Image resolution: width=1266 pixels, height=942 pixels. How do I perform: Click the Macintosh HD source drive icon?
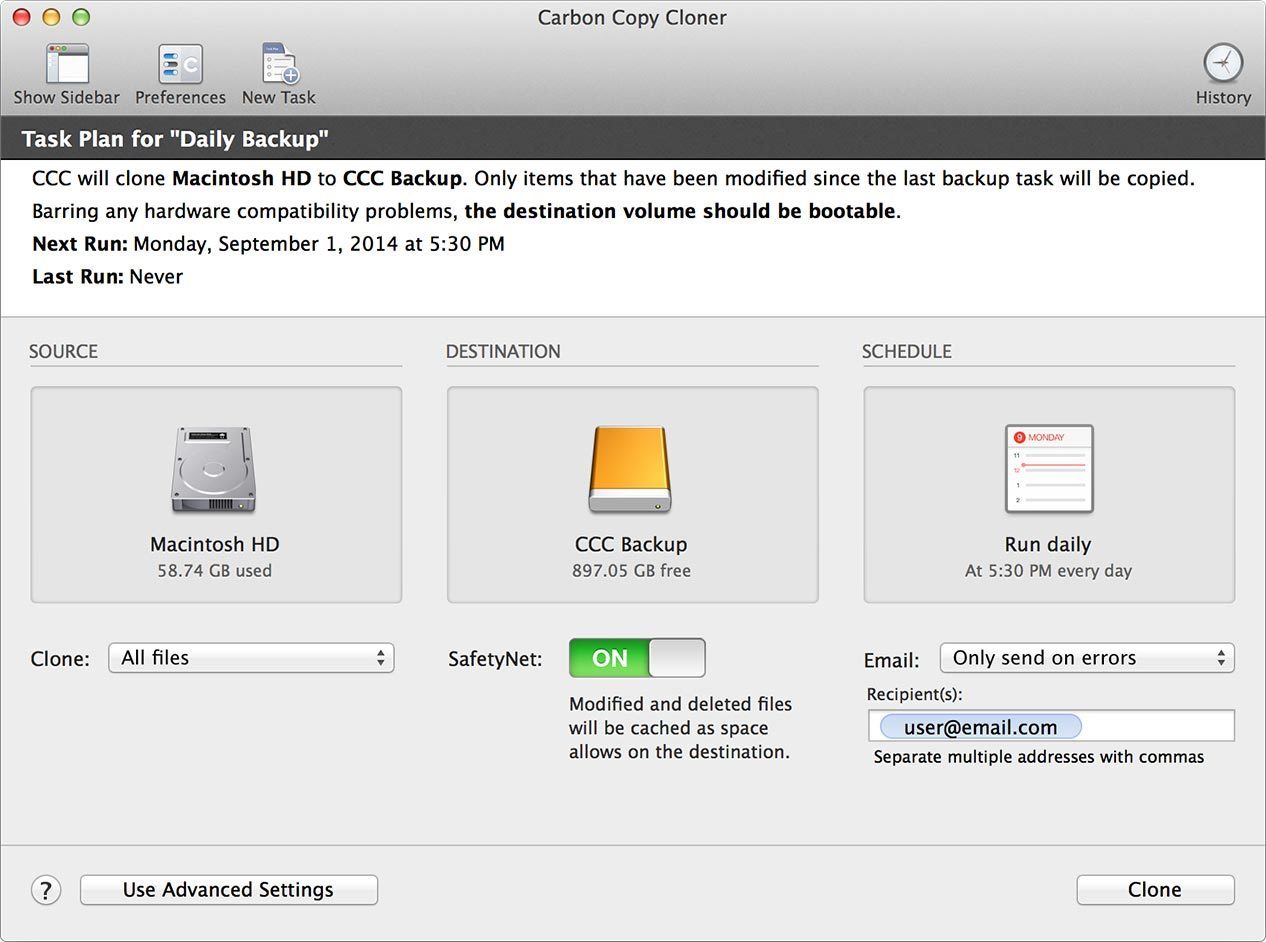[x=213, y=470]
